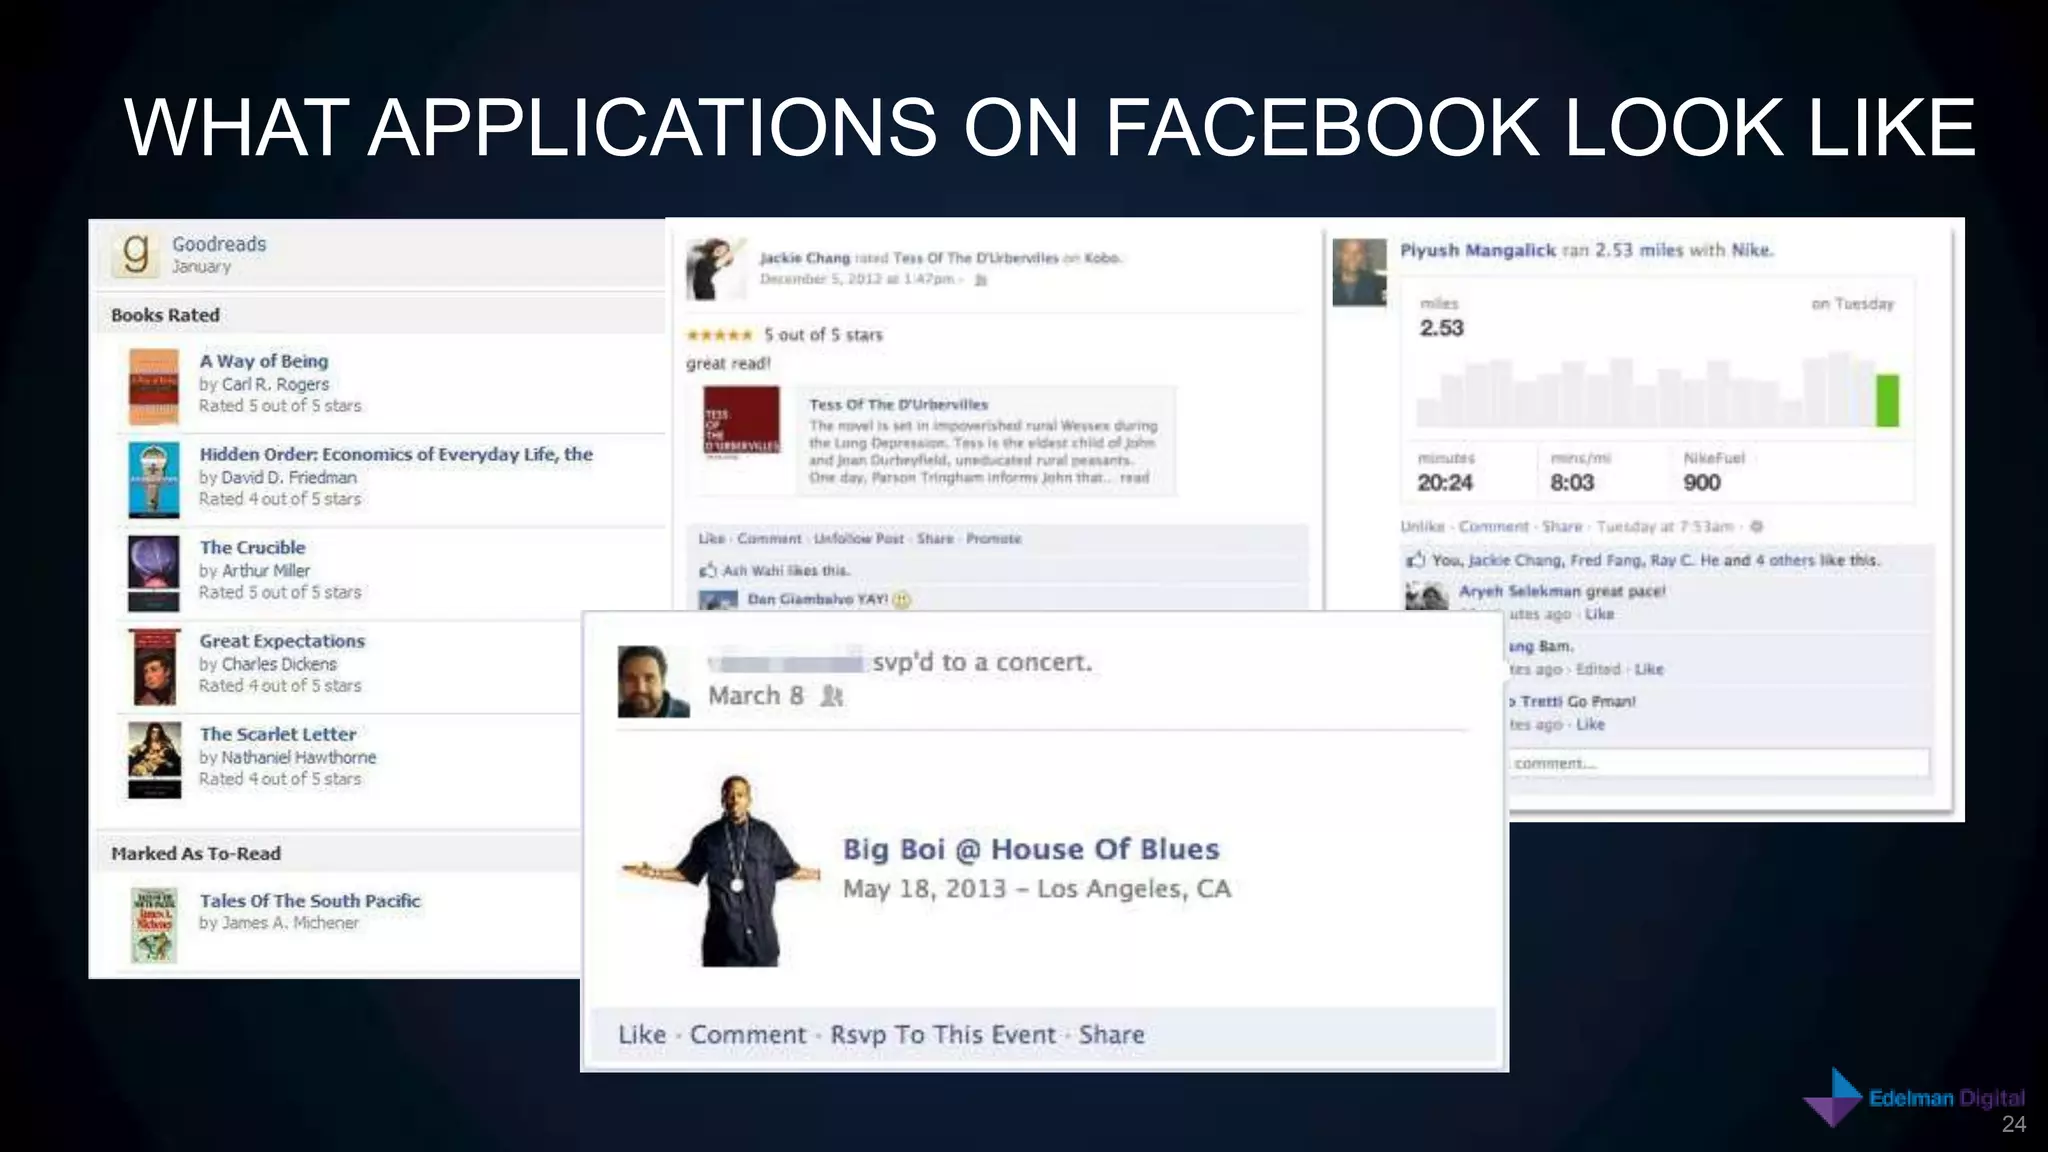Open the Goodreads link in the header

[x=219, y=244]
